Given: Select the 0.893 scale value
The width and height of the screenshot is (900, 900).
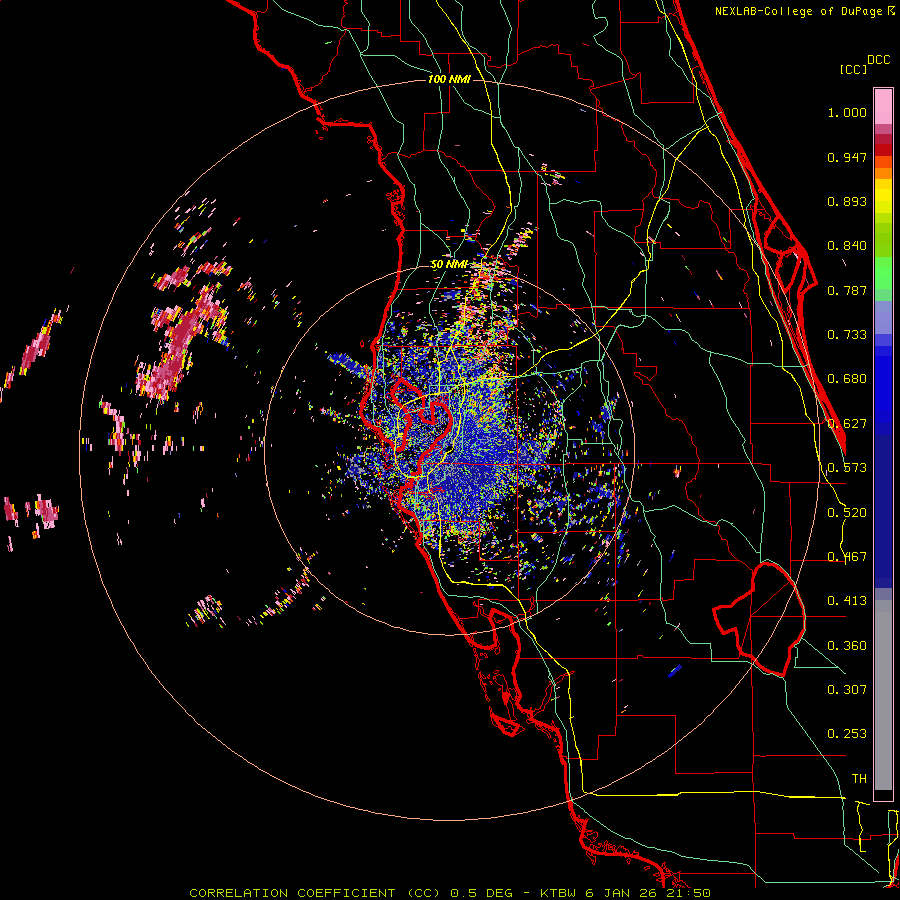Looking at the screenshot, I should (847, 201).
